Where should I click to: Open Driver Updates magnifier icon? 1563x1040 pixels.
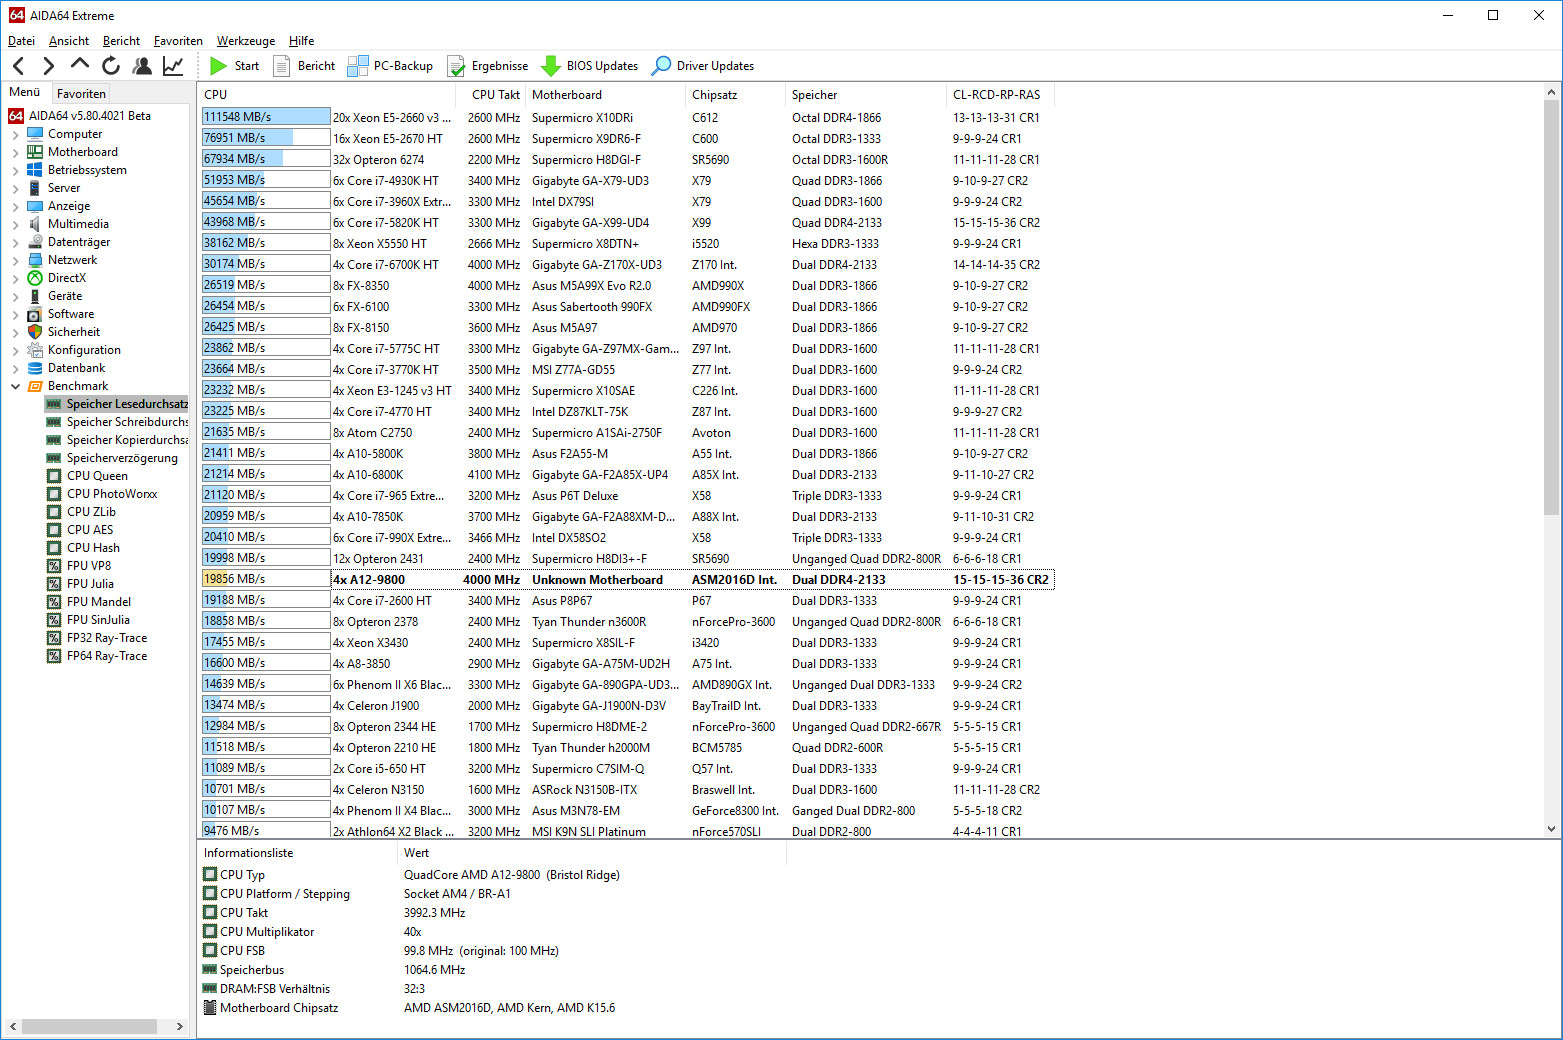pyautogui.click(x=661, y=66)
